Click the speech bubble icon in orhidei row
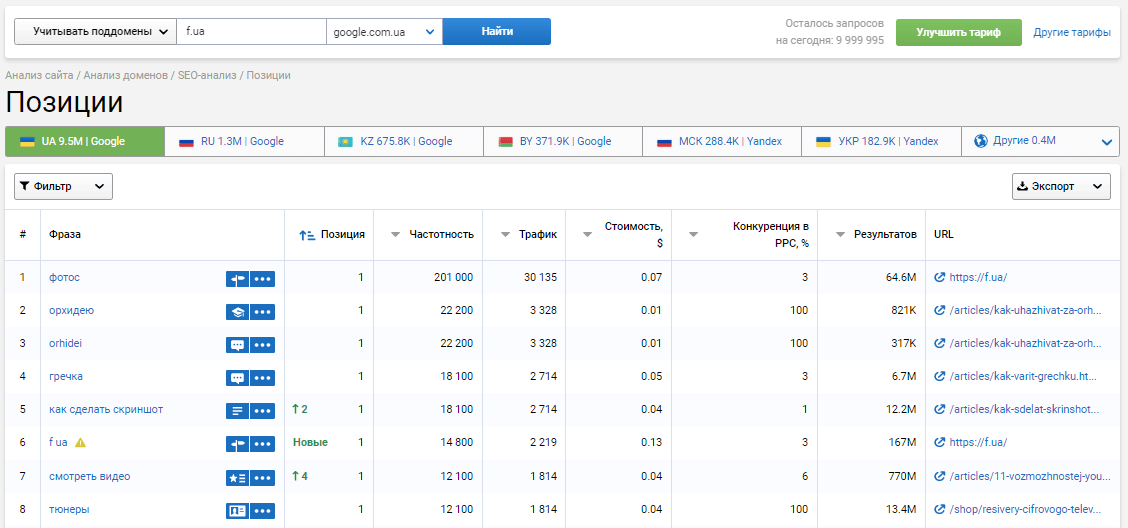This screenshot has height=528, width=1128. [237, 345]
